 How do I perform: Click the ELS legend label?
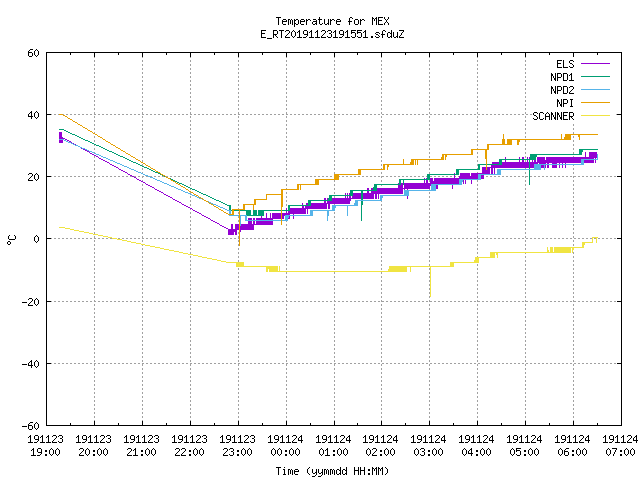point(565,64)
